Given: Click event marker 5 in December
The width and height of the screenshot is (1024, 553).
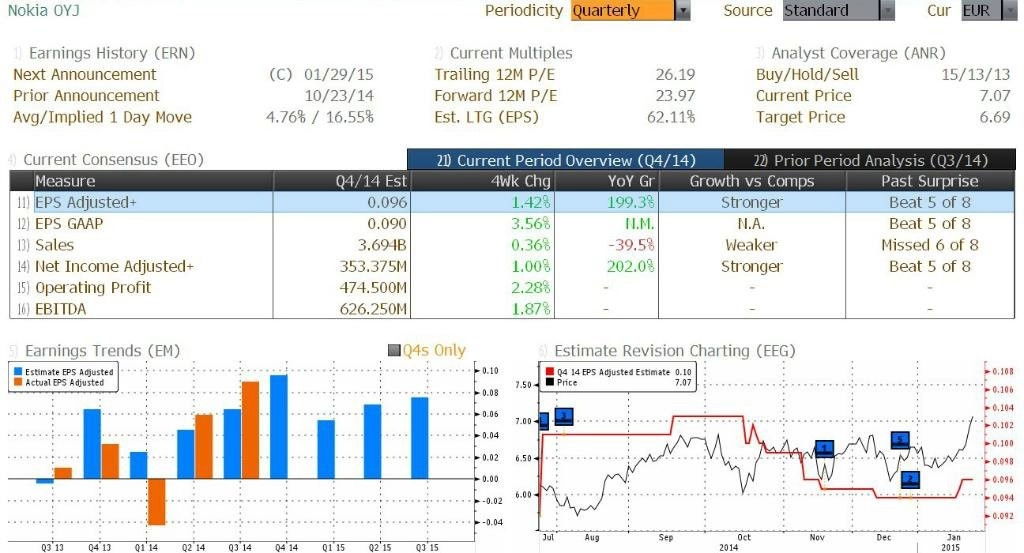Looking at the screenshot, I should click(x=900, y=440).
